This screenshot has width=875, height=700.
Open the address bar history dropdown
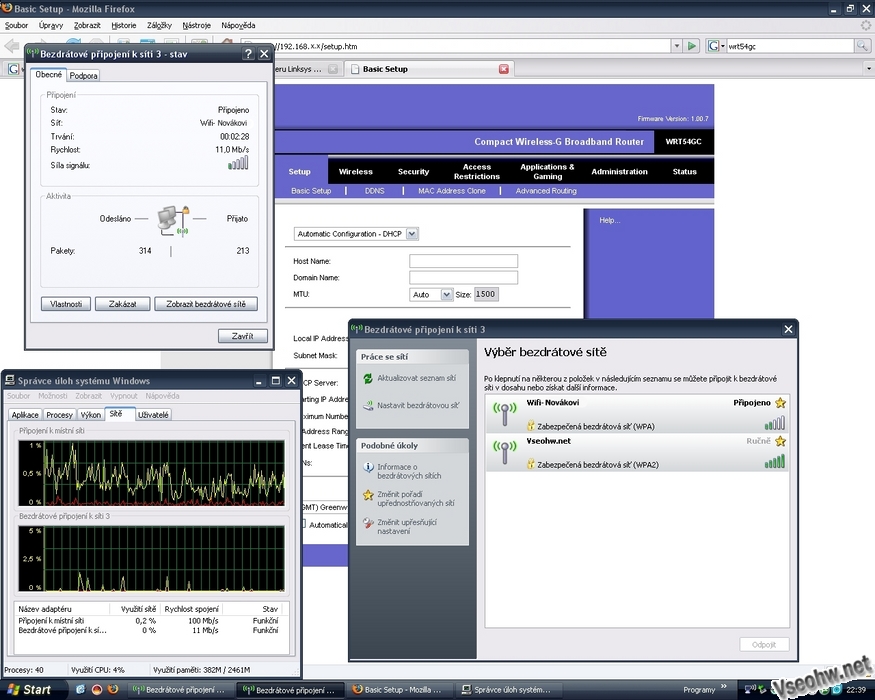(x=676, y=46)
